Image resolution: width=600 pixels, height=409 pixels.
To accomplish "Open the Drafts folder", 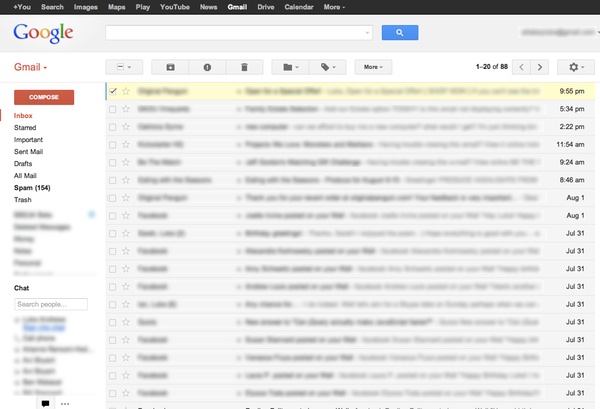I will pos(23,163).
